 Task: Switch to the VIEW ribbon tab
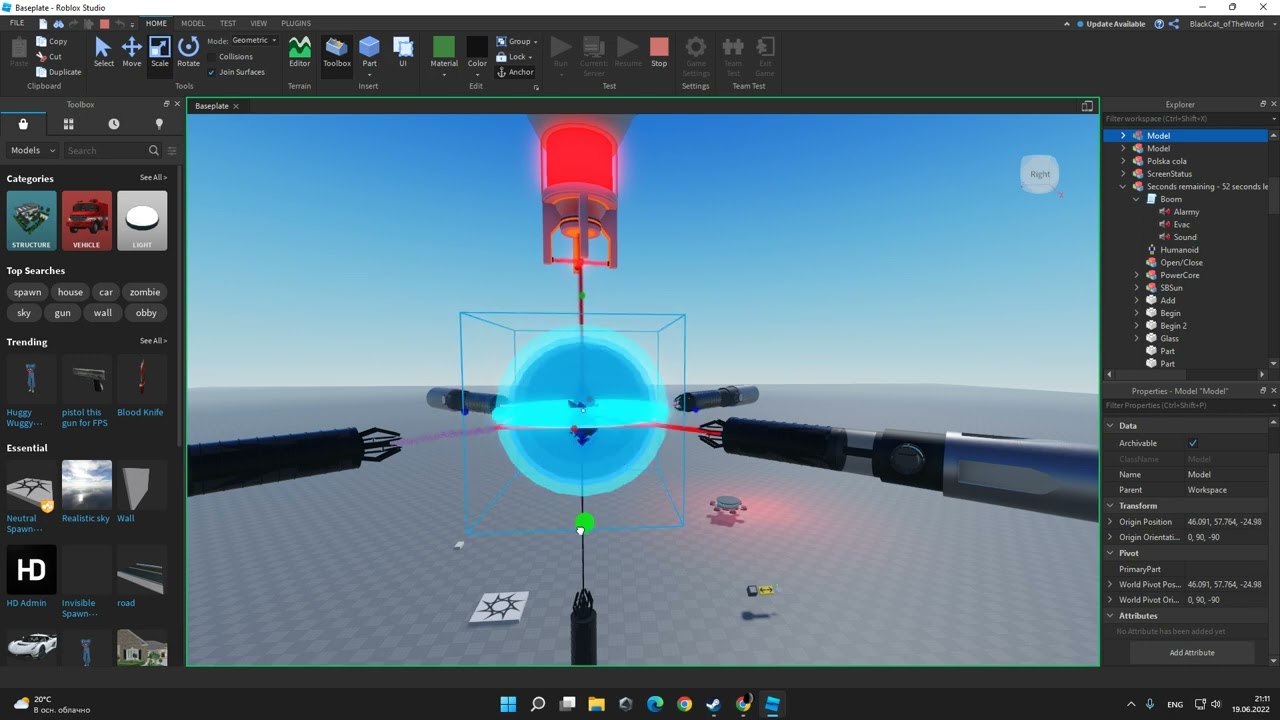[259, 23]
